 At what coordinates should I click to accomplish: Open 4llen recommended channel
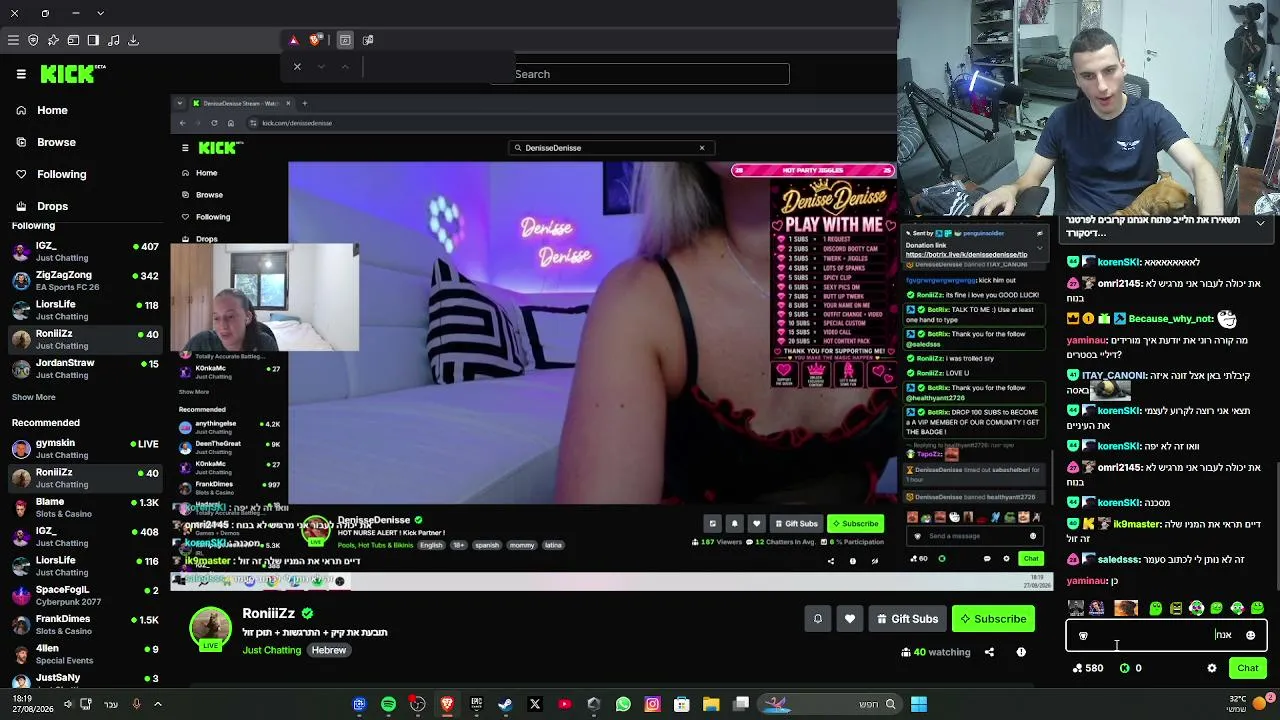tap(84, 654)
